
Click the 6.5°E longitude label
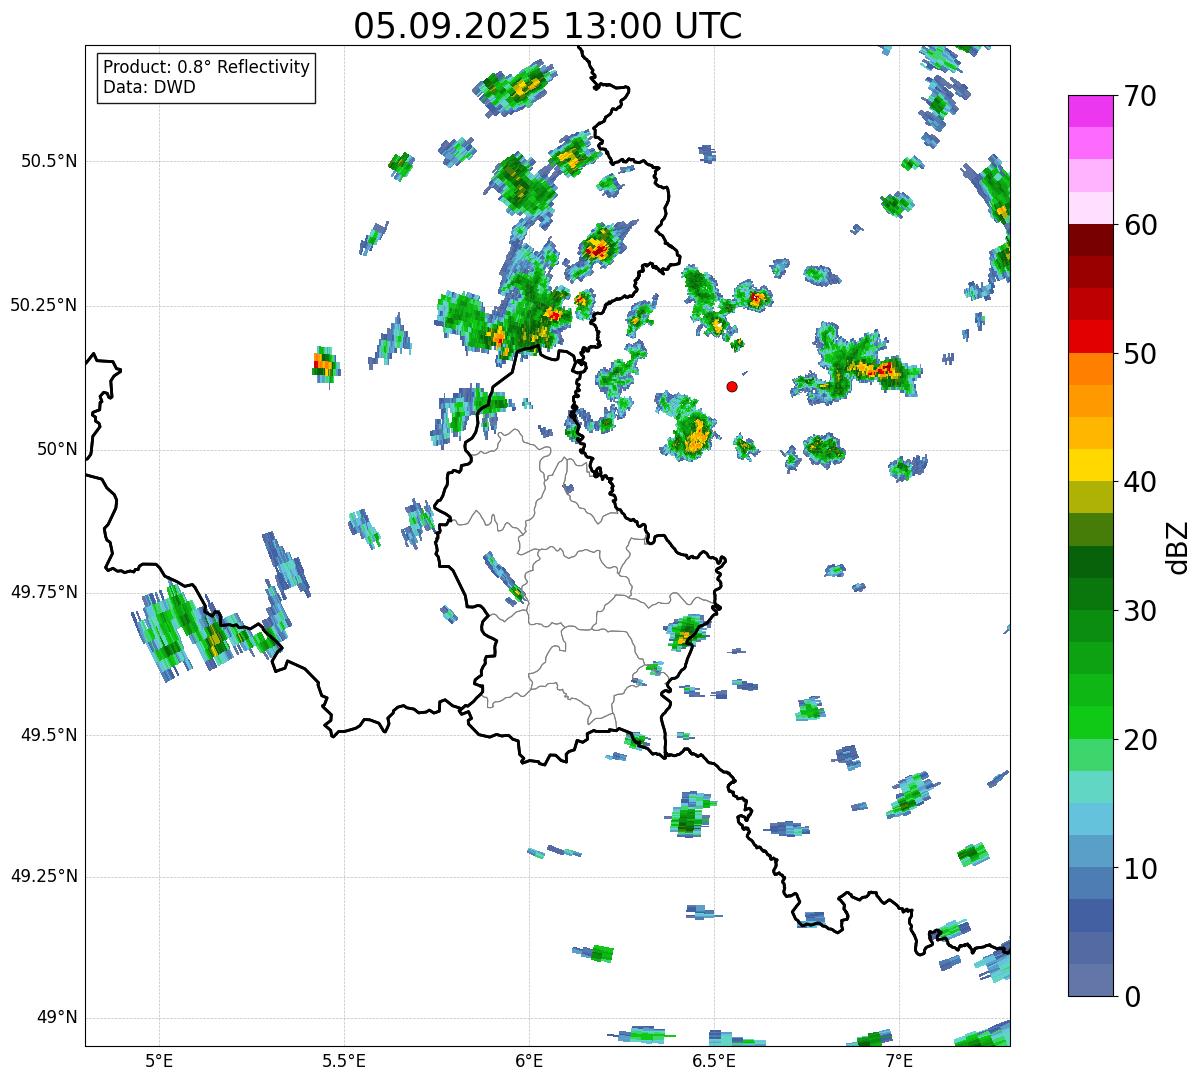click(x=714, y=1060)
